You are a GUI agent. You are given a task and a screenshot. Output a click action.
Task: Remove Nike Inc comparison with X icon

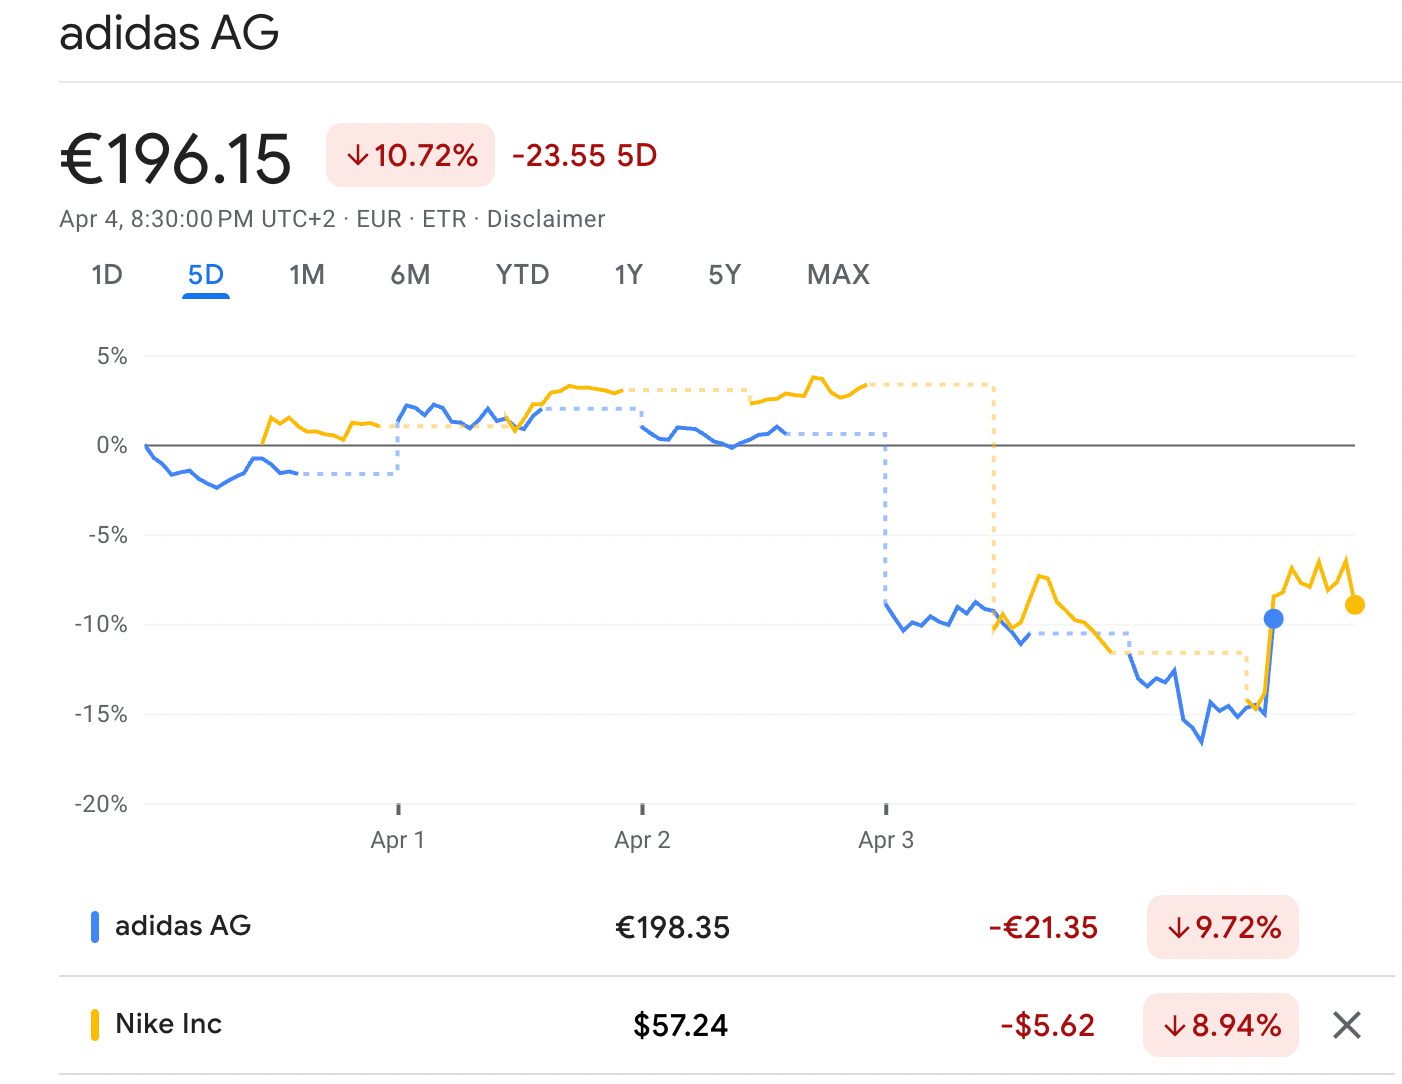(1346, 1025)
